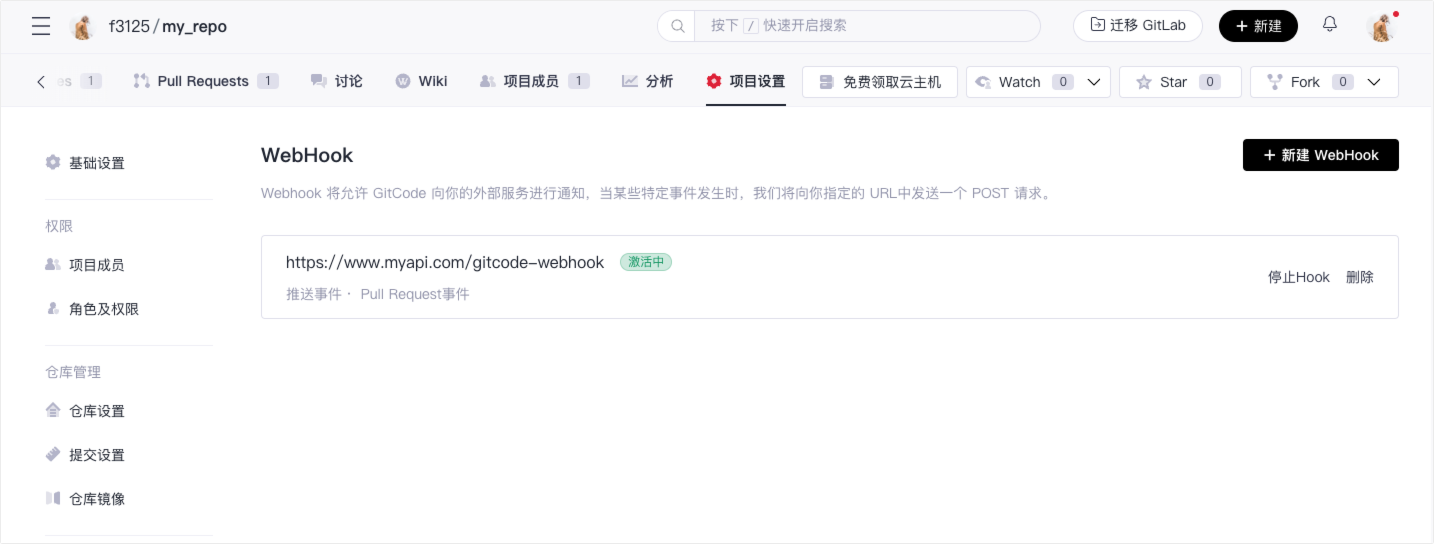Click the 免费领取云主机 button
The height and width of the screenshot is (544, 1434).
[879, 82]
